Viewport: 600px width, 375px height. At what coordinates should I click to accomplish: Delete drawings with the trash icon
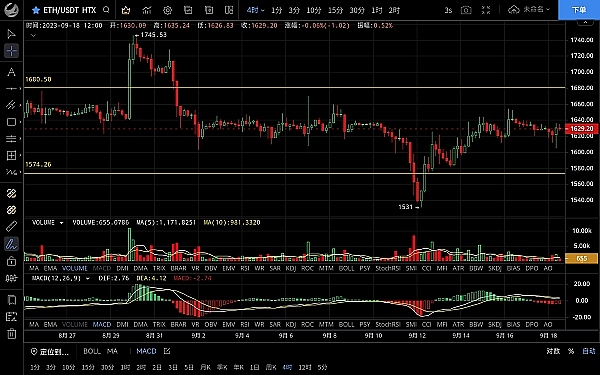(11, 333)
